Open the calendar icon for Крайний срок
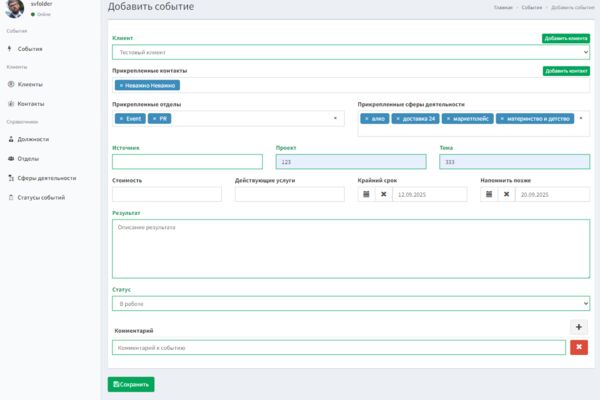600x400 pixels. click(366, 194)
